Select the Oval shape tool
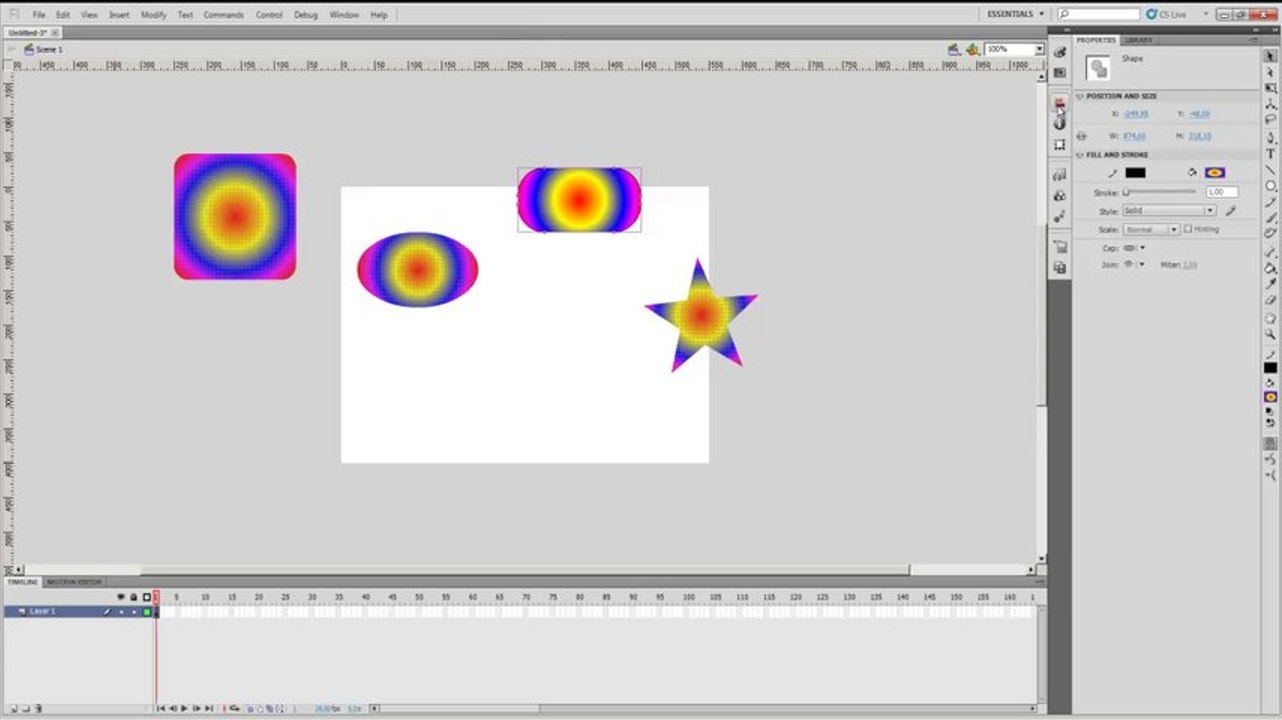This screenshot has height=720, width=1282. pos(1271,186)
